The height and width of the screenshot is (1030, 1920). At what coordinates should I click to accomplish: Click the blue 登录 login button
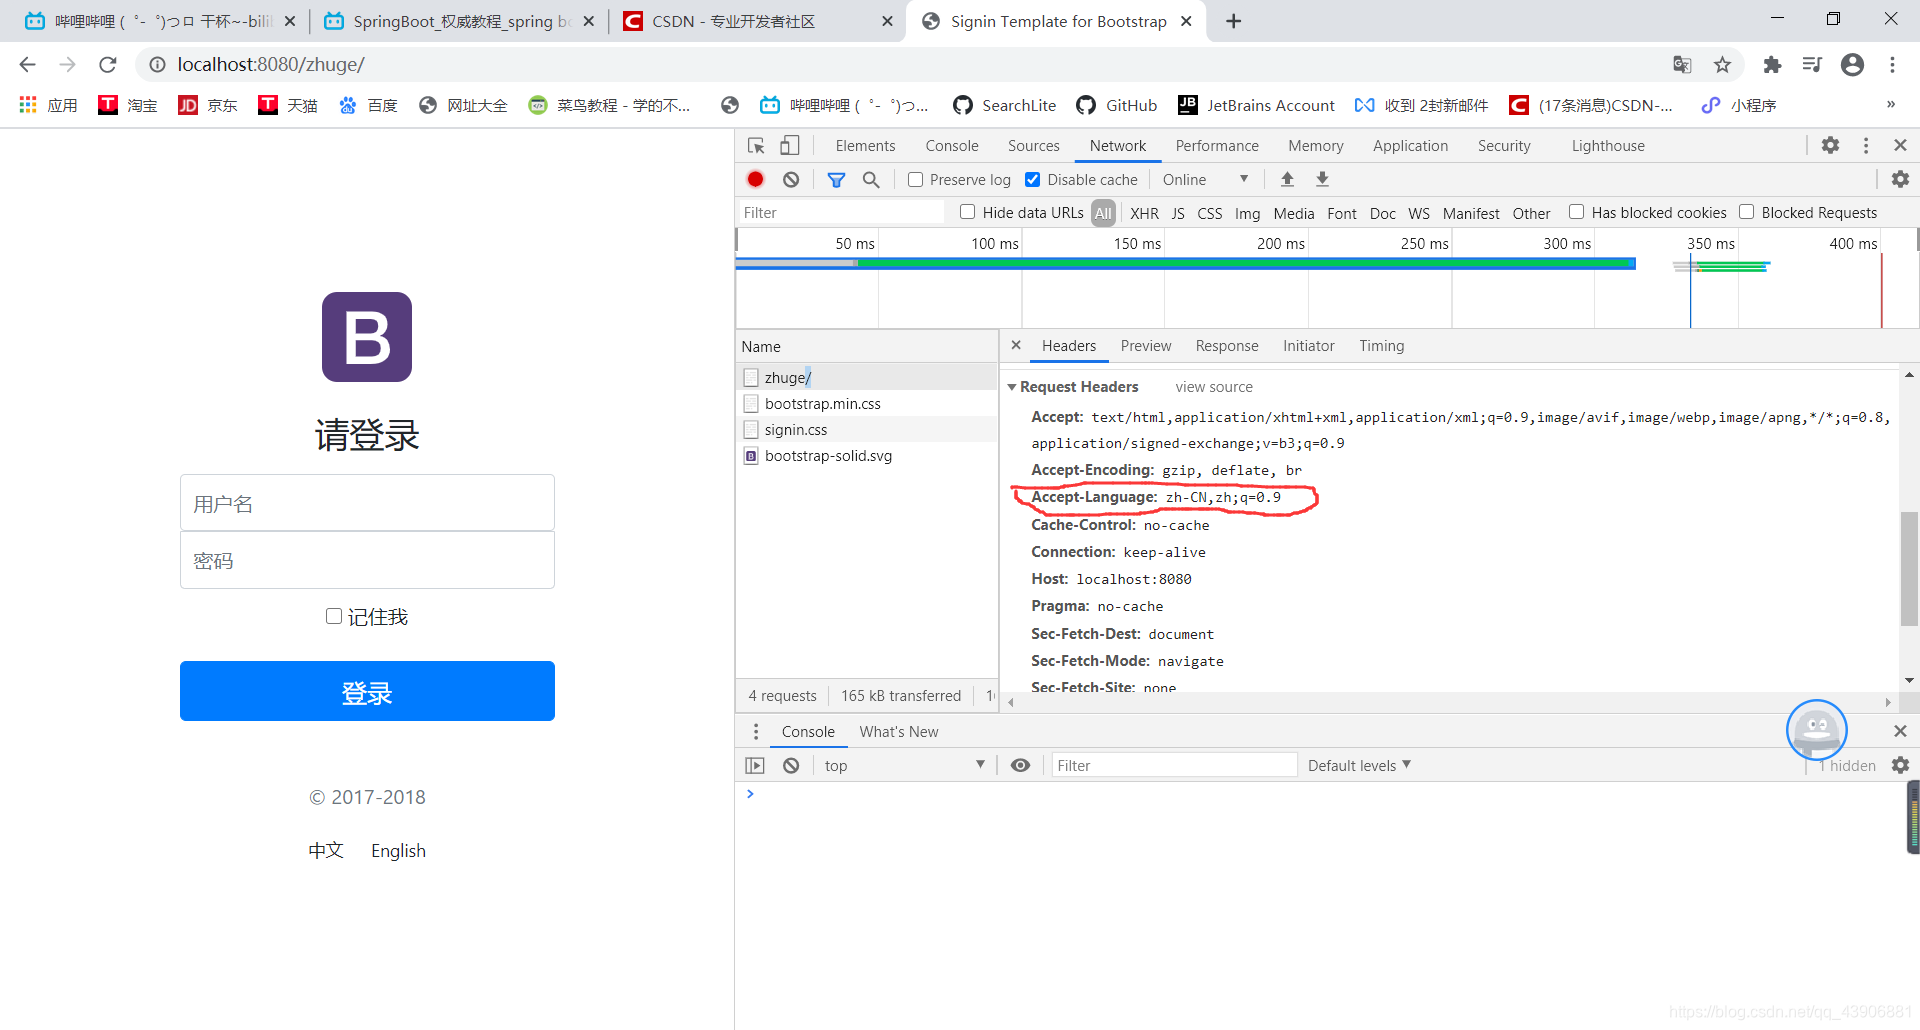[x=367, y=691]
